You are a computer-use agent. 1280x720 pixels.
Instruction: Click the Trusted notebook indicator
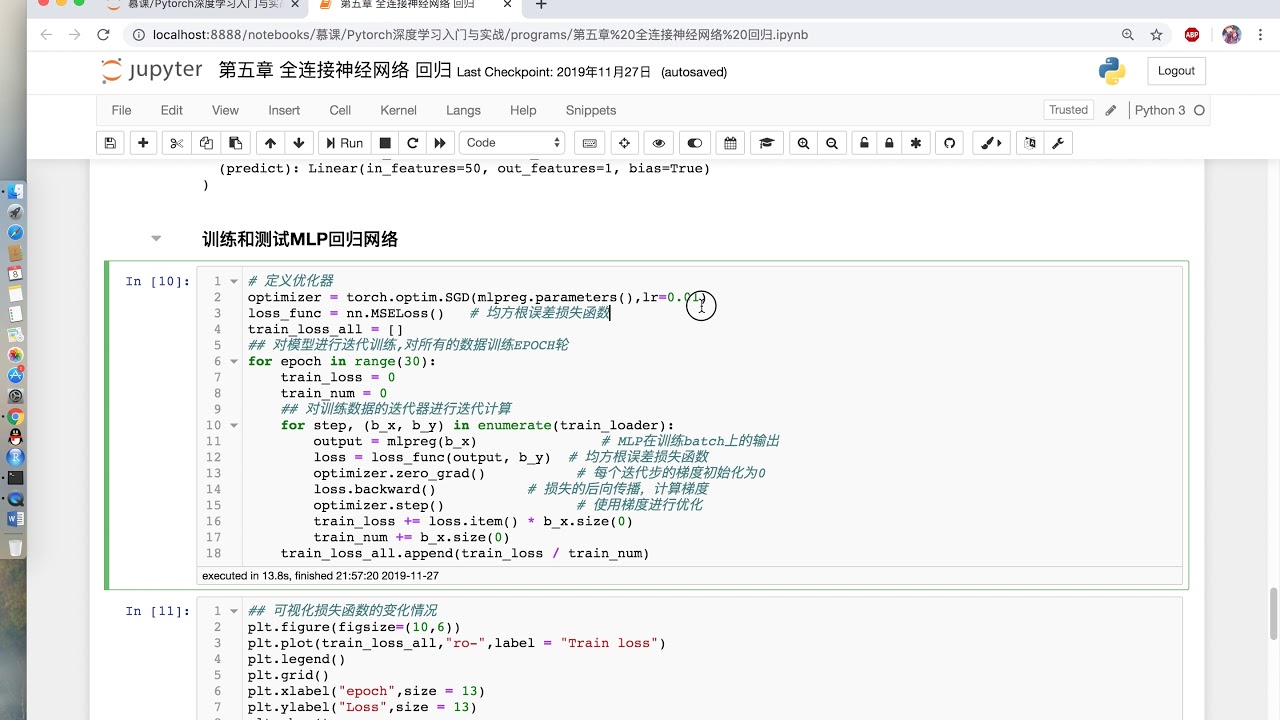click(1068, 110)
